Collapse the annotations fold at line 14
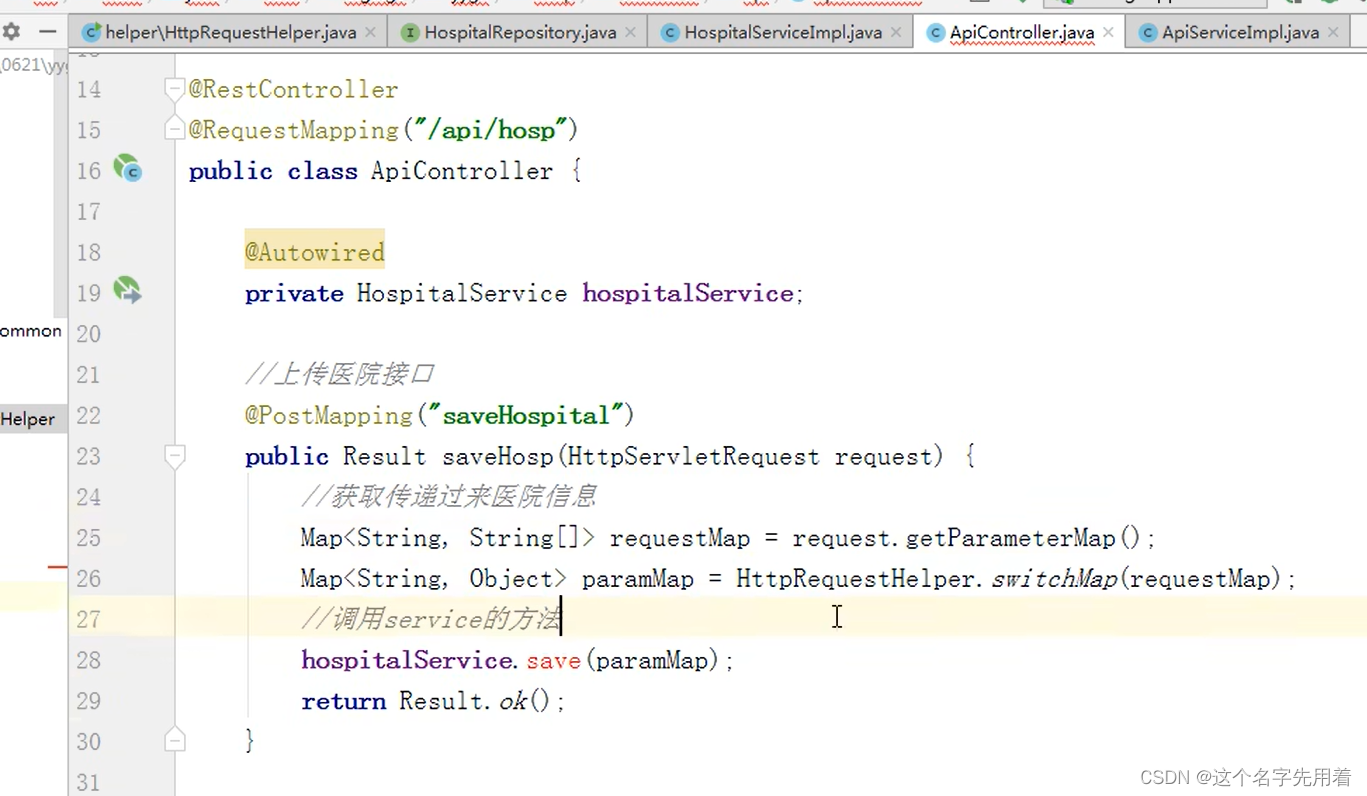This screenshot has width=1367, height=796. click(175, 89)
